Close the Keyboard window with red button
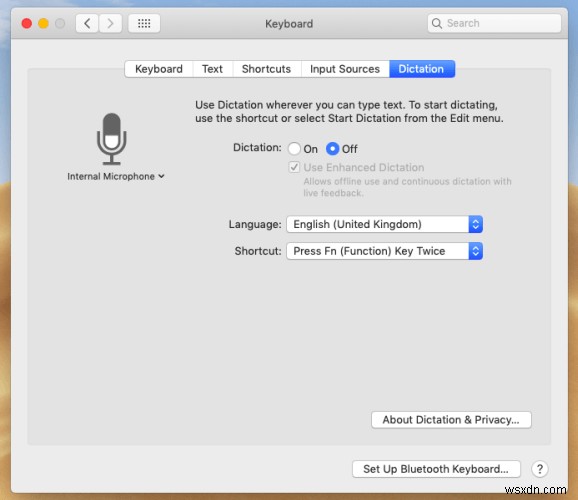Screen dimensions: 578x500 27,24
